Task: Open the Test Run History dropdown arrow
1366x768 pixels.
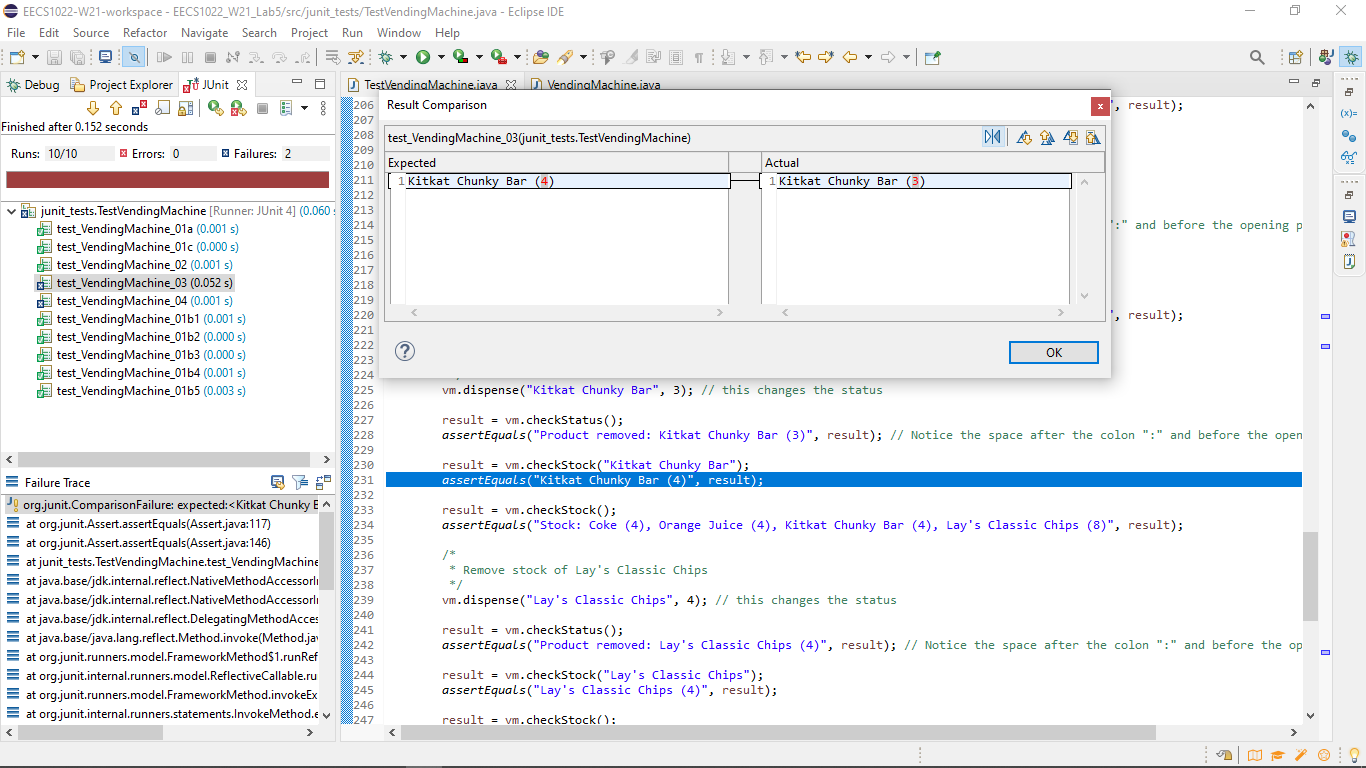Action: tap(304, 108)
